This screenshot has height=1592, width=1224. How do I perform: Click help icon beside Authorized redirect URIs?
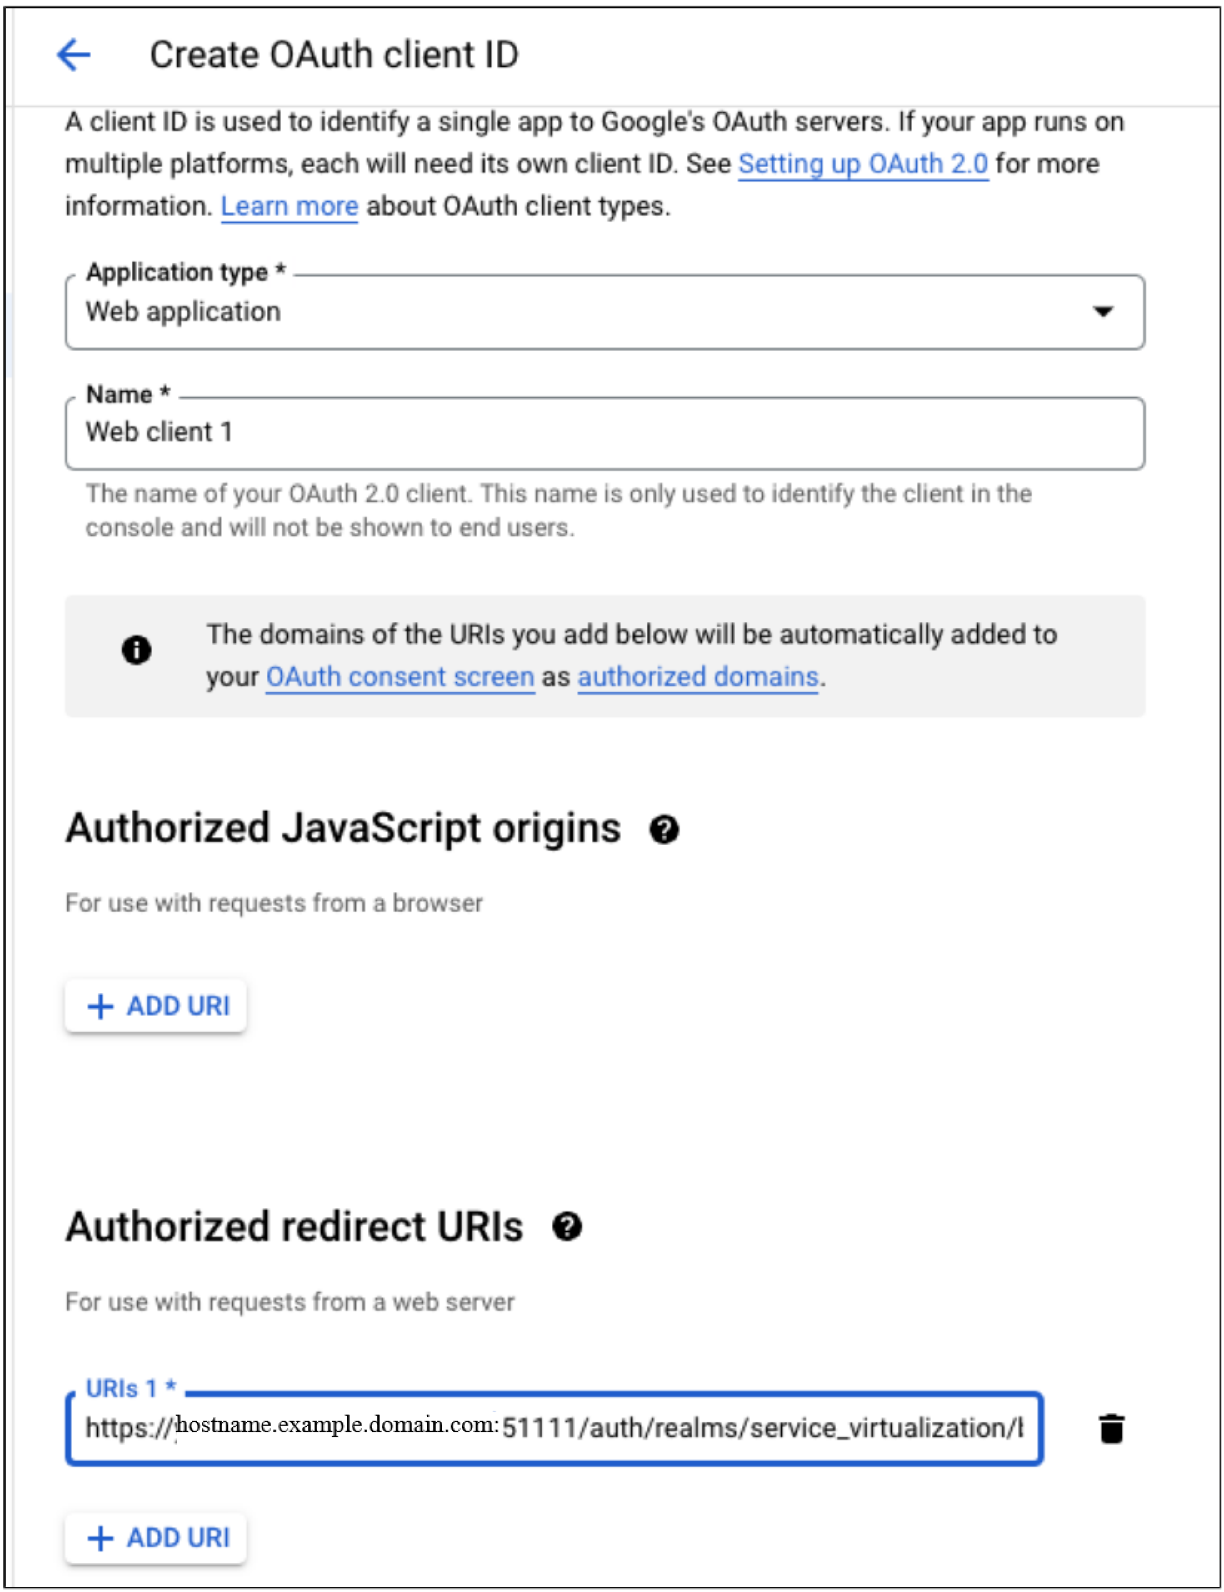[x=567, y=1227]
